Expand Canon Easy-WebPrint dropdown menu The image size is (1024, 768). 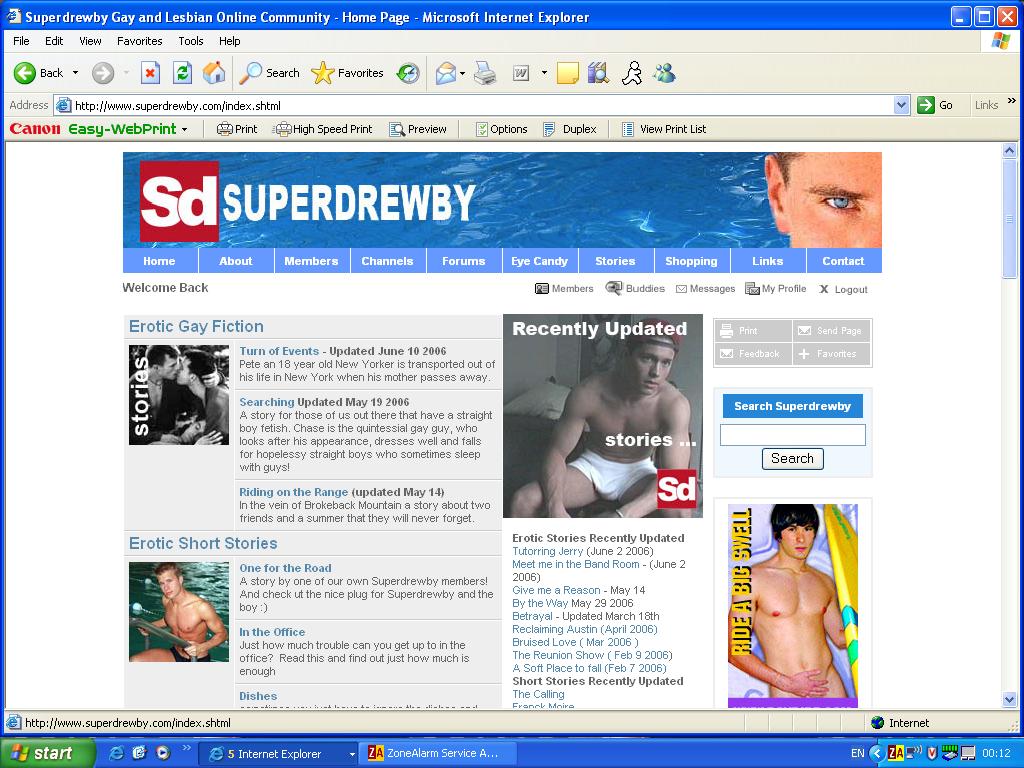point(185,129)
